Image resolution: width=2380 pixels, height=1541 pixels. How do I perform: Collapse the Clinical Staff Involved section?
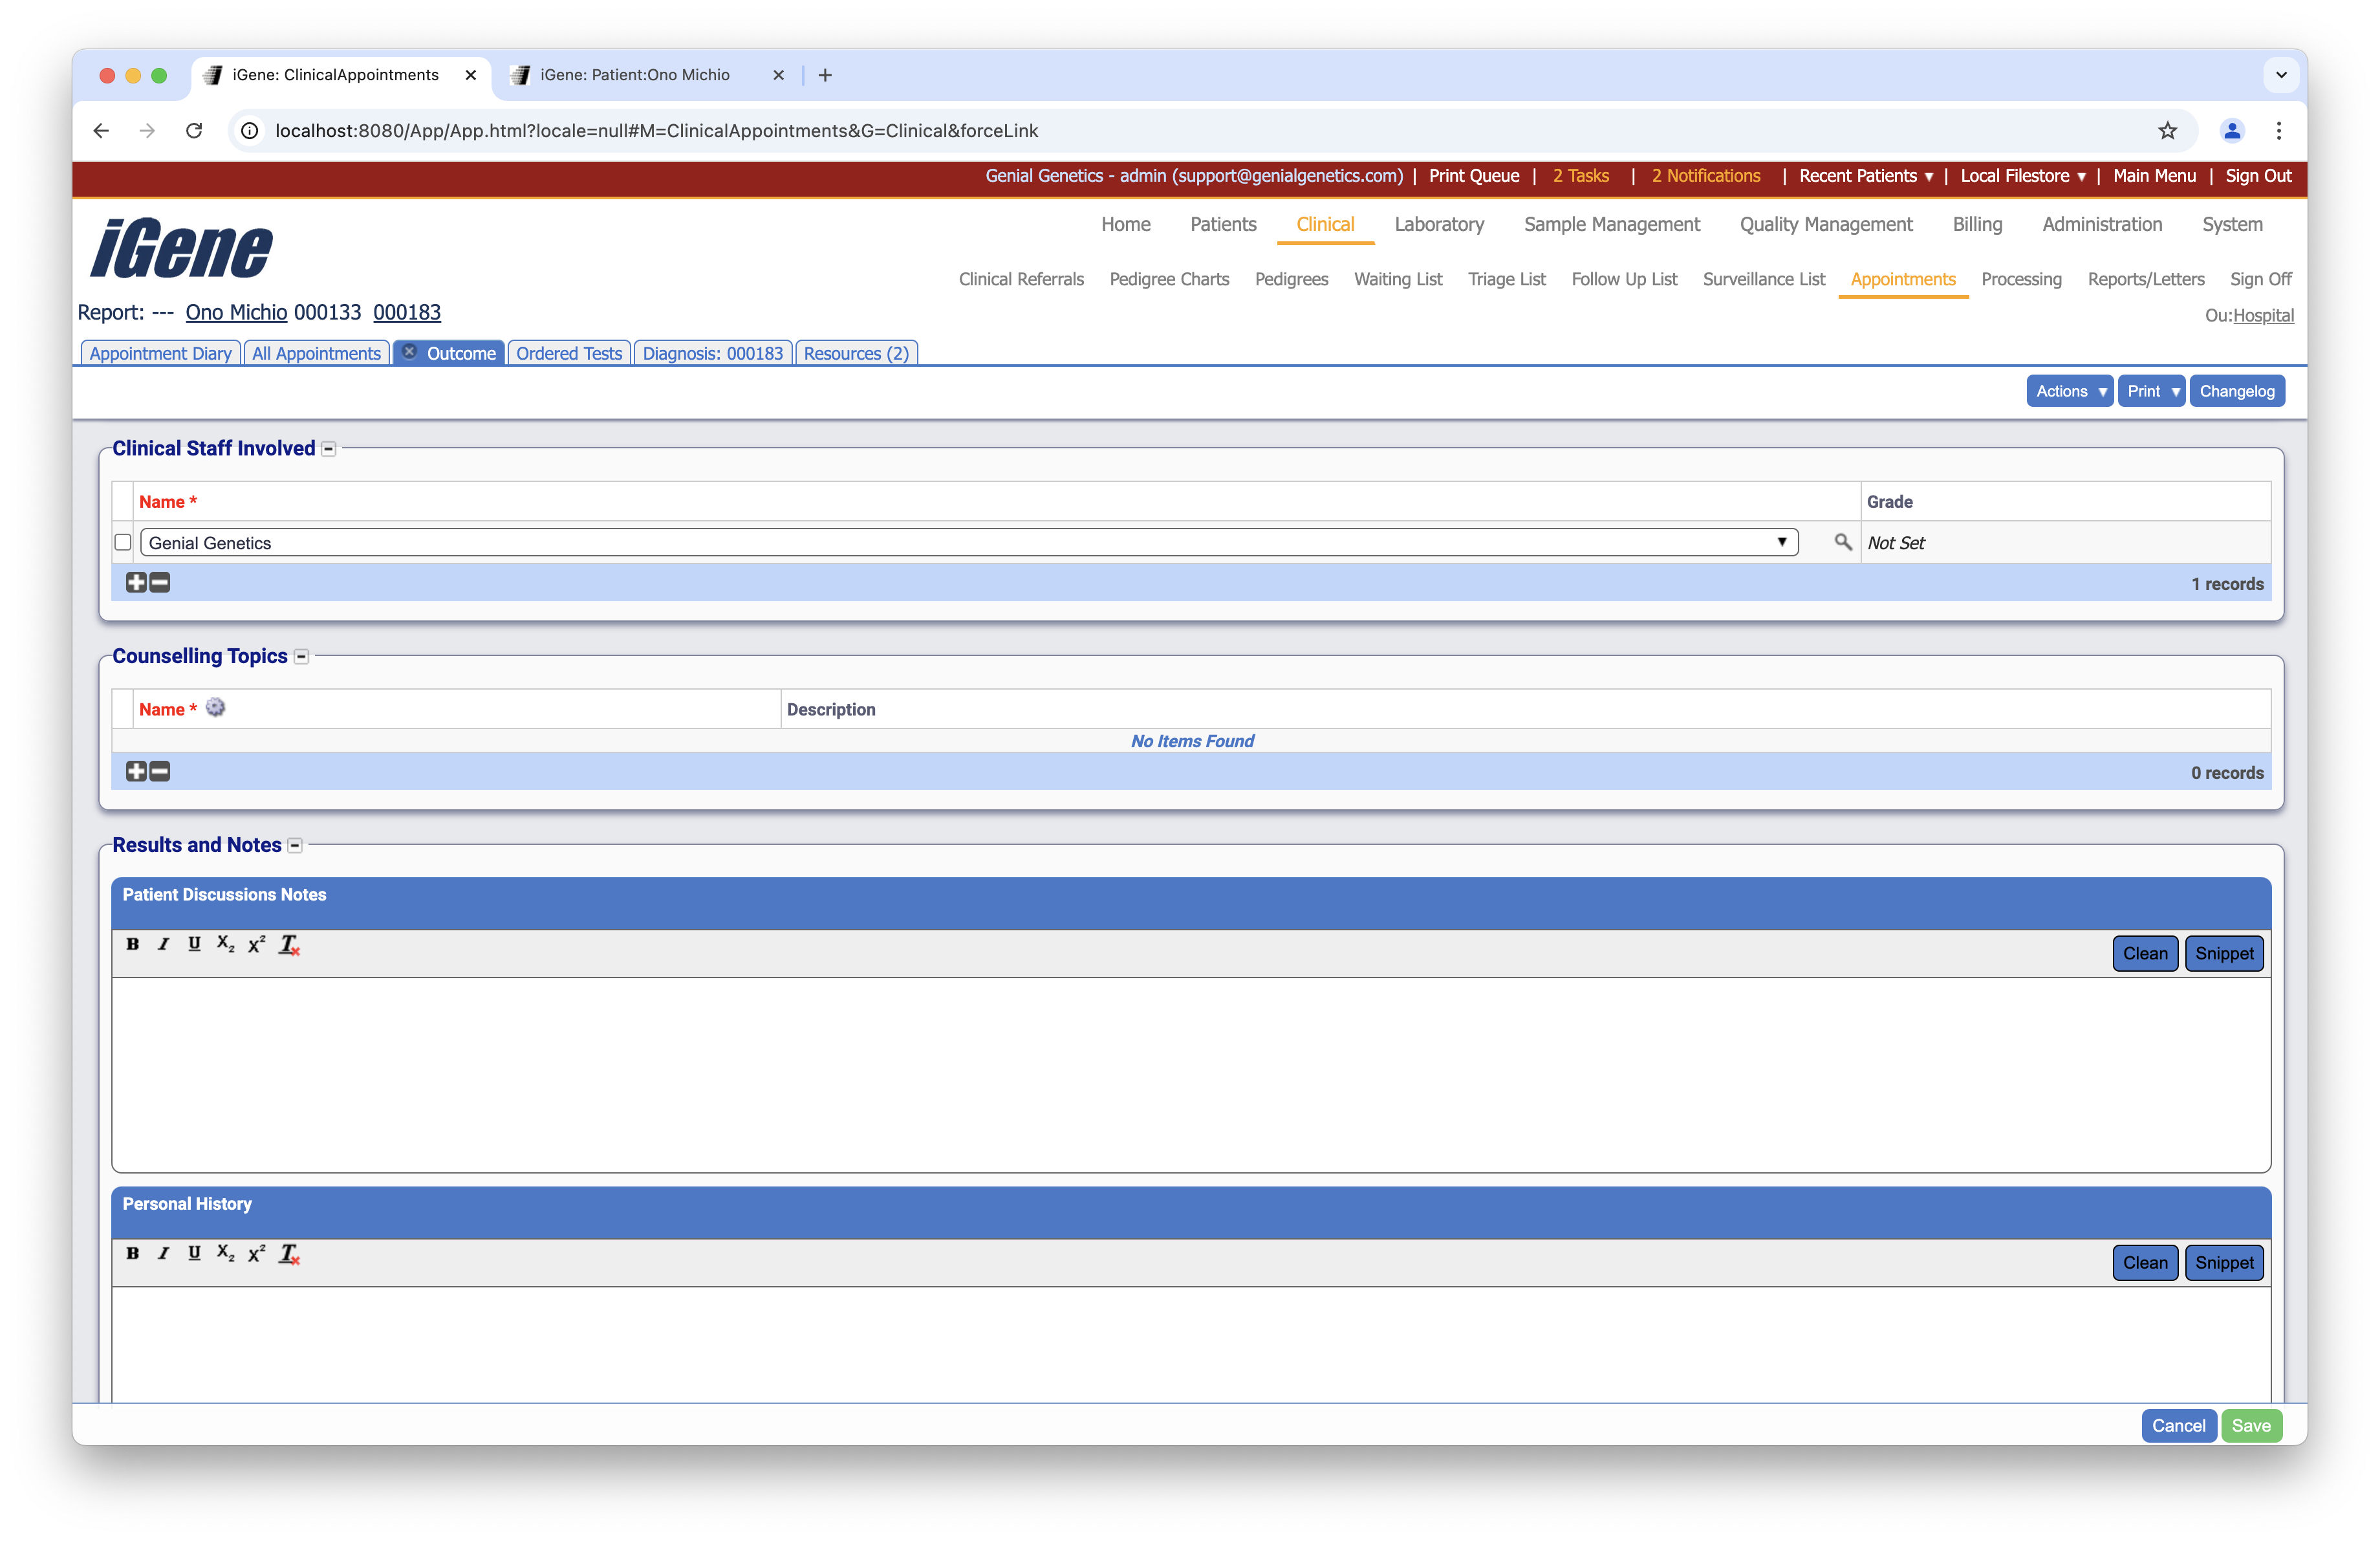[329, 449]
